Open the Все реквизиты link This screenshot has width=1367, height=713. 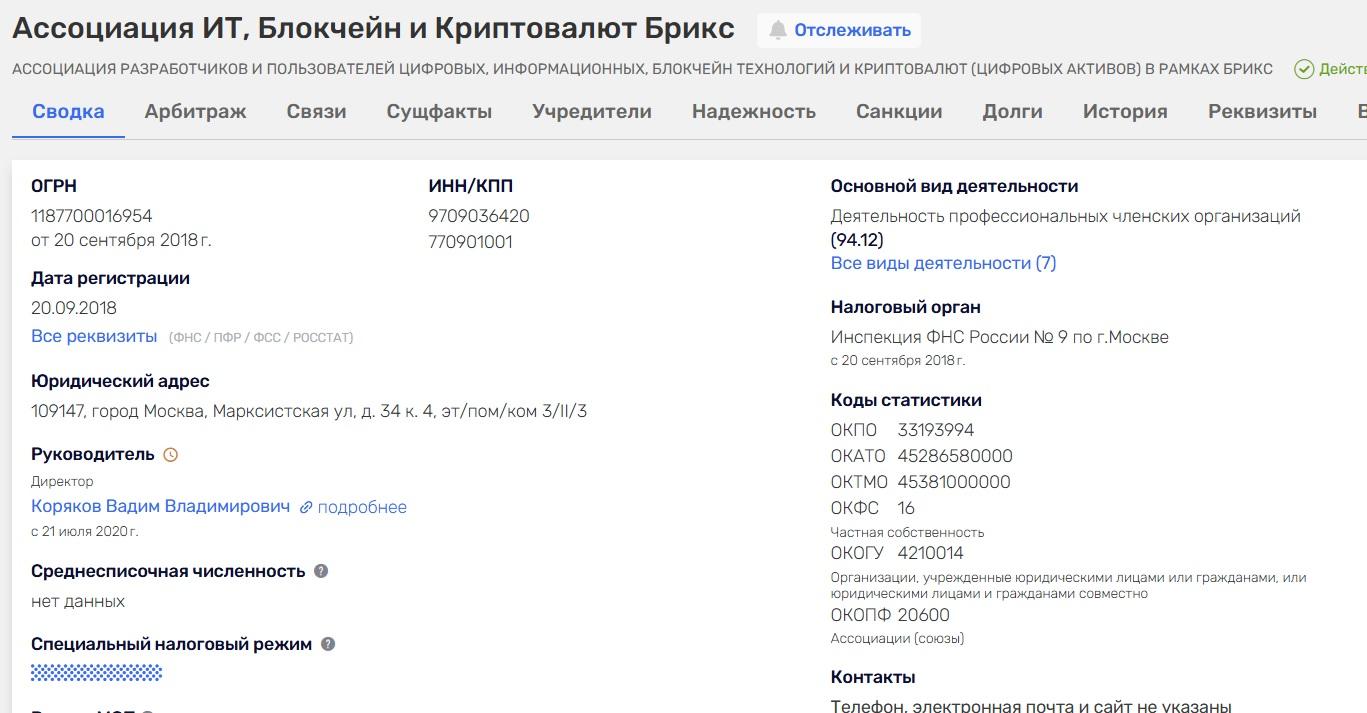pos(94,336)
